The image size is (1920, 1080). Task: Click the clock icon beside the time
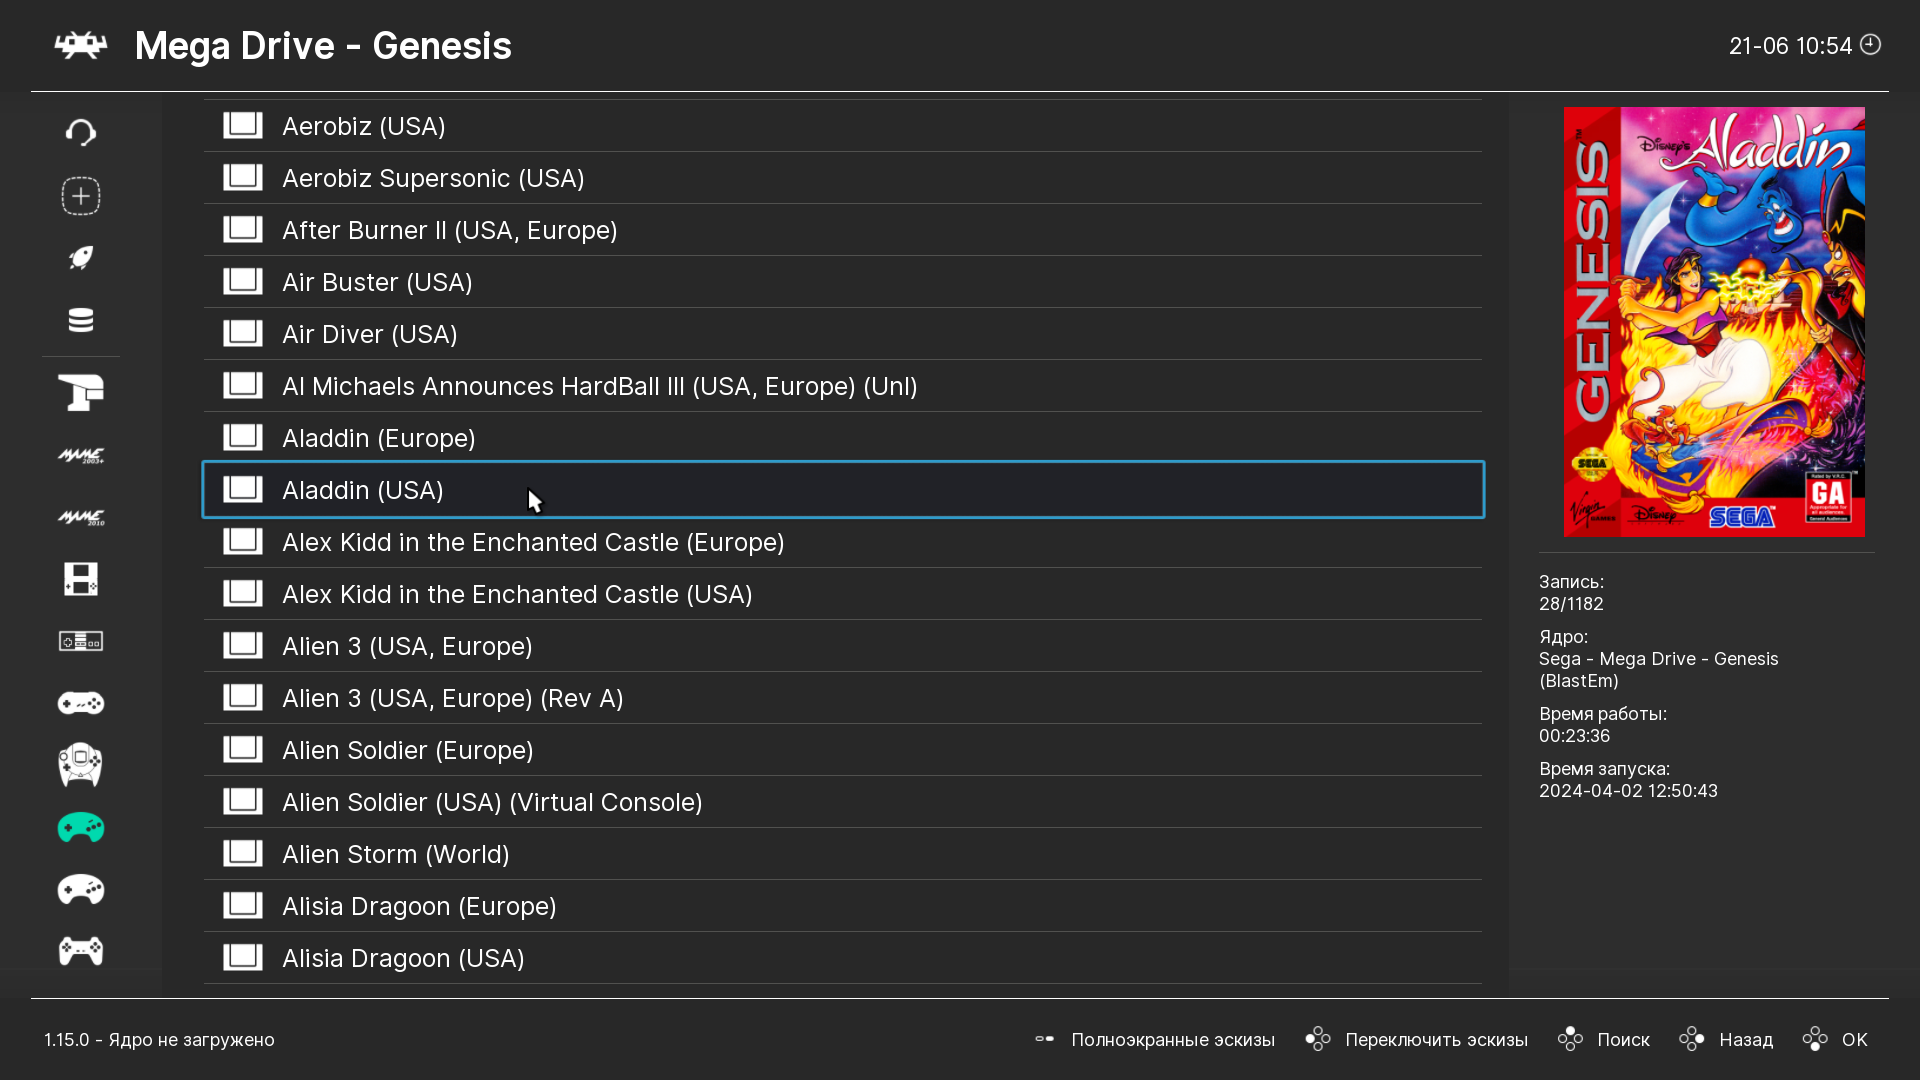coord(1870,45)
